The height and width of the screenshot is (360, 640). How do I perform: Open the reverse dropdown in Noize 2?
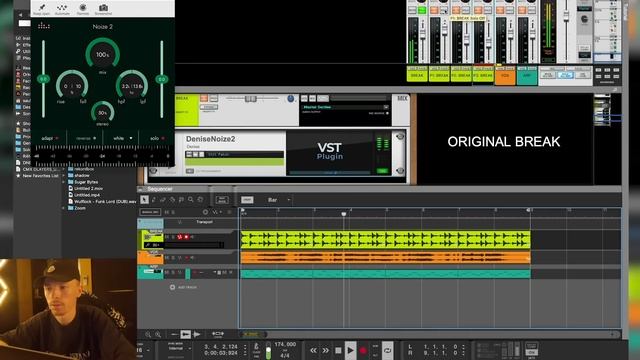[x=86, y=138]
